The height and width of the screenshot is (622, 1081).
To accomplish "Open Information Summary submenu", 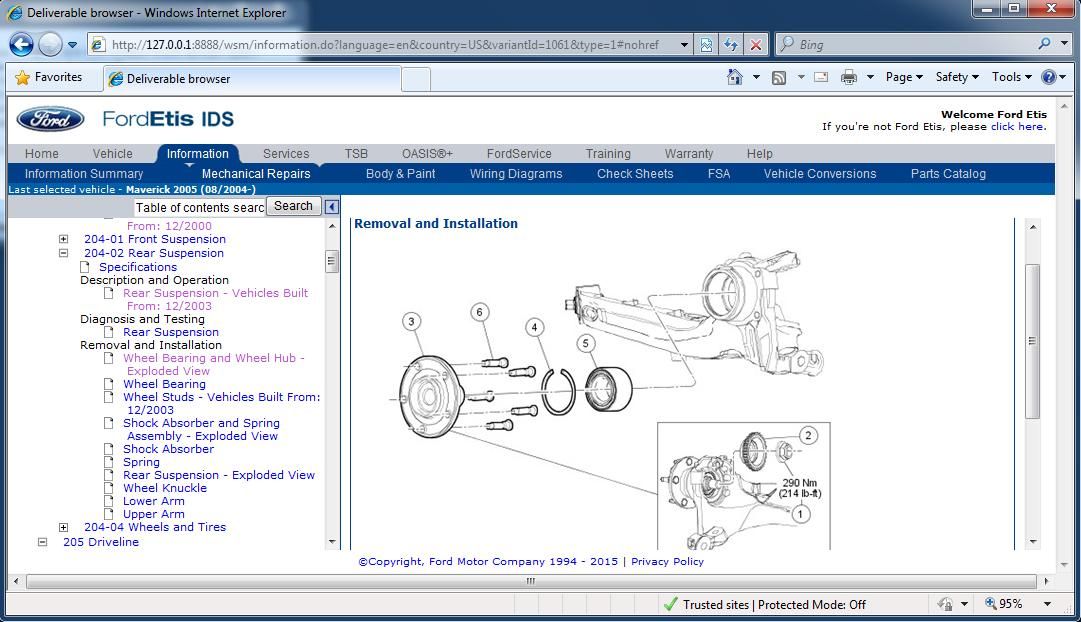I will coord(84,174).
